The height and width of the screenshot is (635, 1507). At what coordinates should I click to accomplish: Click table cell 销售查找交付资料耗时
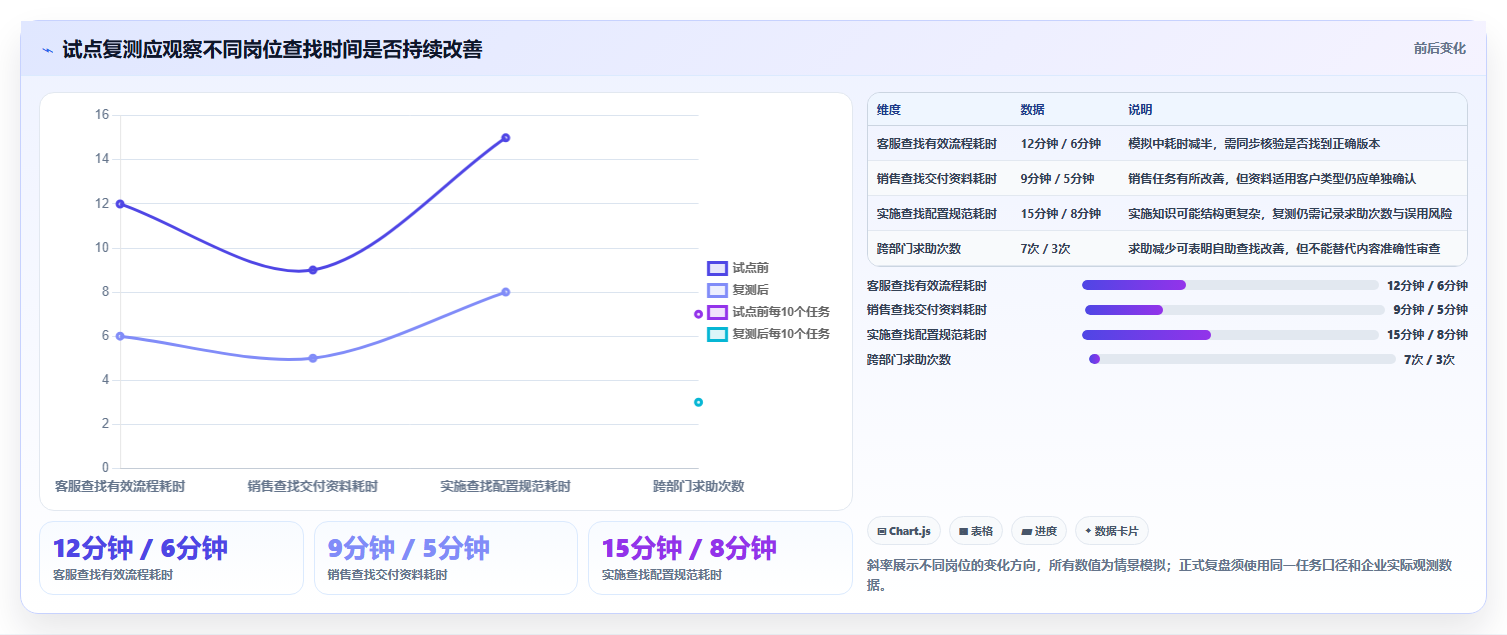tap(937, 179)
